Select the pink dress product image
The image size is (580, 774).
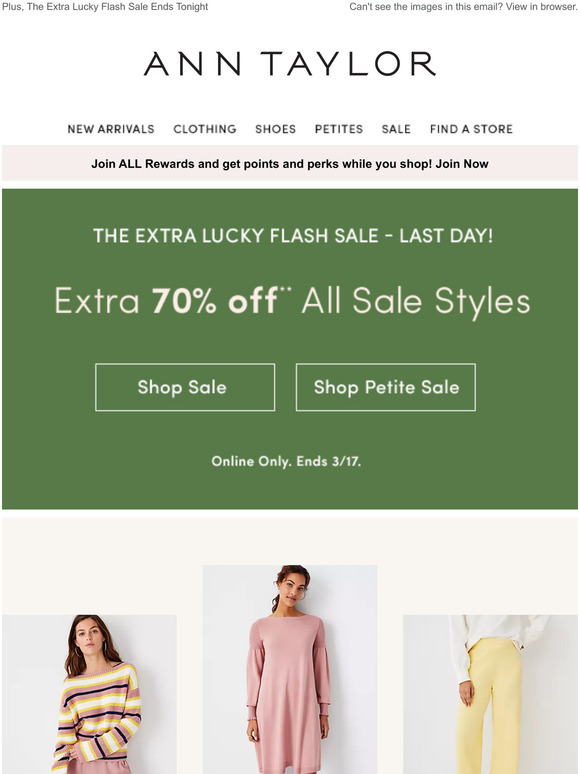[290, 669]
